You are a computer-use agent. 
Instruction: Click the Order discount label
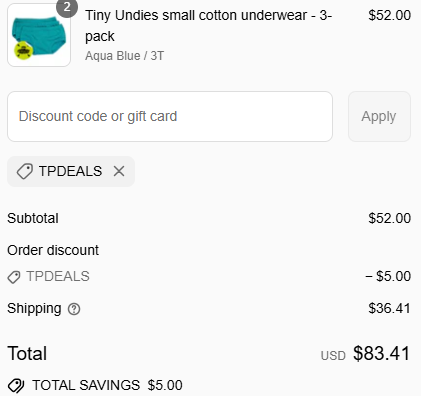53,250
